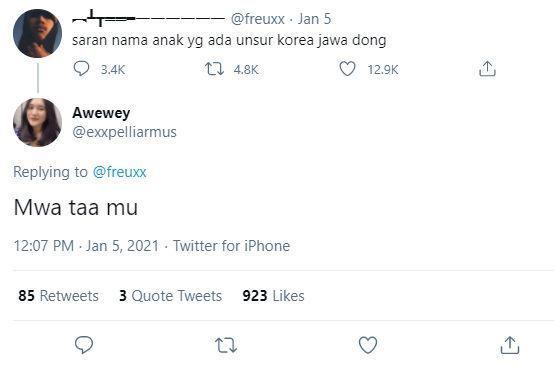Open the @freuxx handle in the original tweet
Viewport: 554px width, 369px height.
coord(258,19)
